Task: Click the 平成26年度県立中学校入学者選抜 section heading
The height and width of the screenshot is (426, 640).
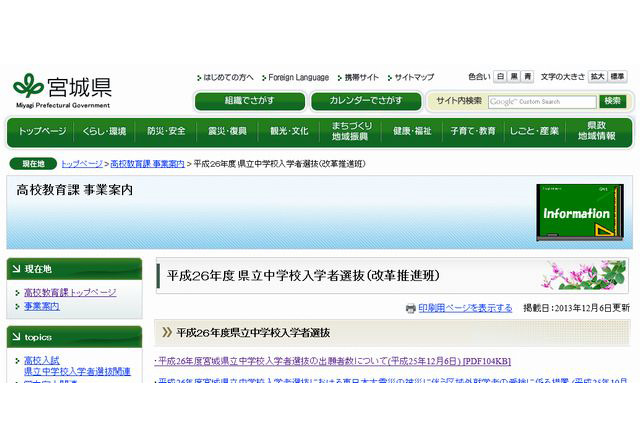Action: coord(253,333)
